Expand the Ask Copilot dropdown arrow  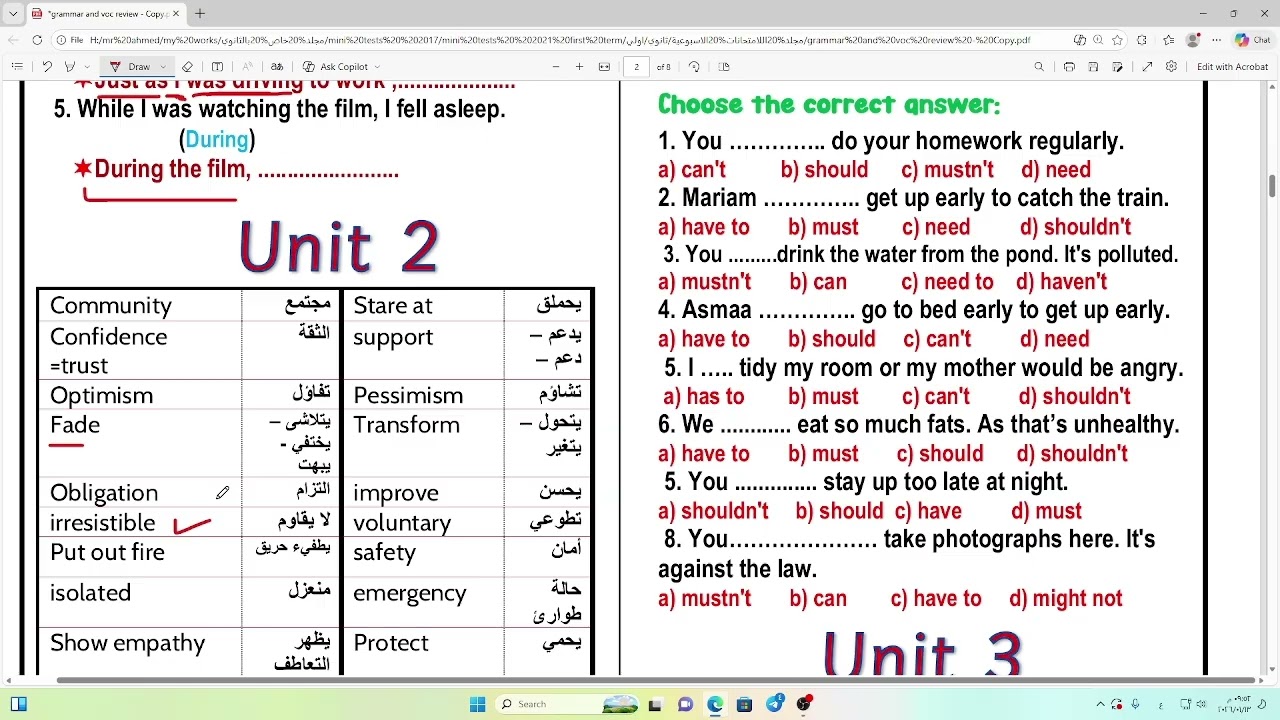pyautogui.click(x=377, y=67)
